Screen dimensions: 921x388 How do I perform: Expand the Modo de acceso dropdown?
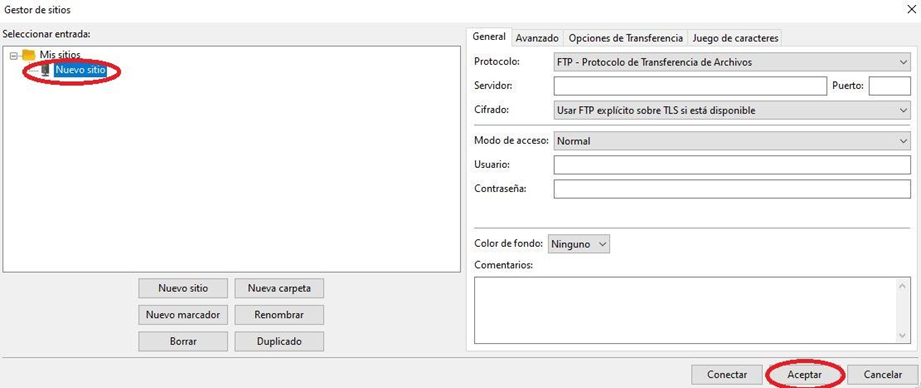732,141
